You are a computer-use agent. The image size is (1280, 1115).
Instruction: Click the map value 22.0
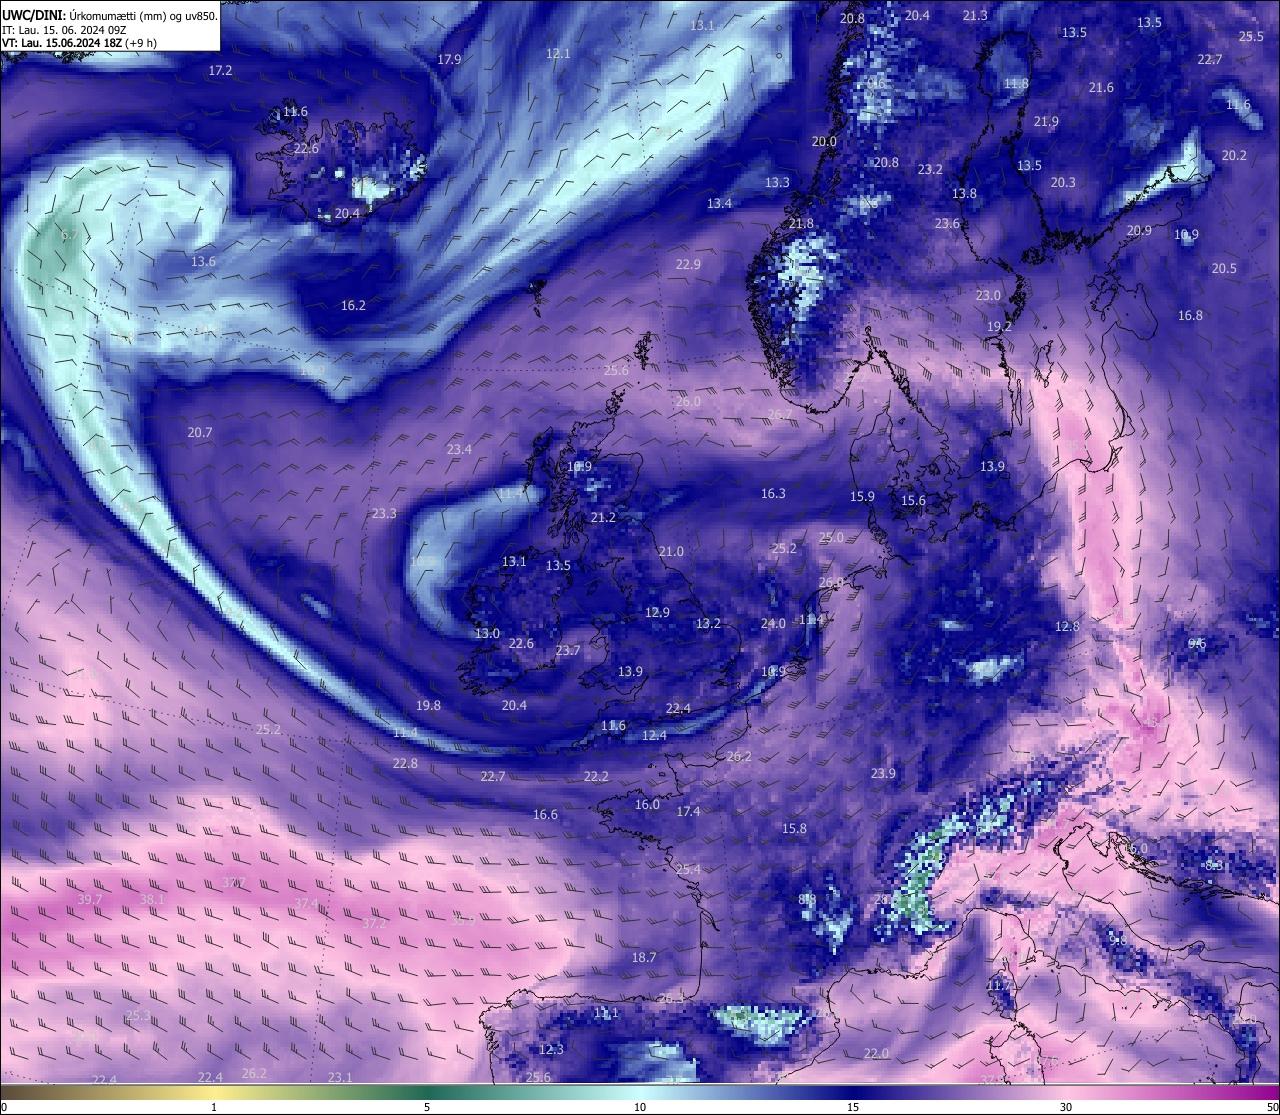click(876, 1054)
